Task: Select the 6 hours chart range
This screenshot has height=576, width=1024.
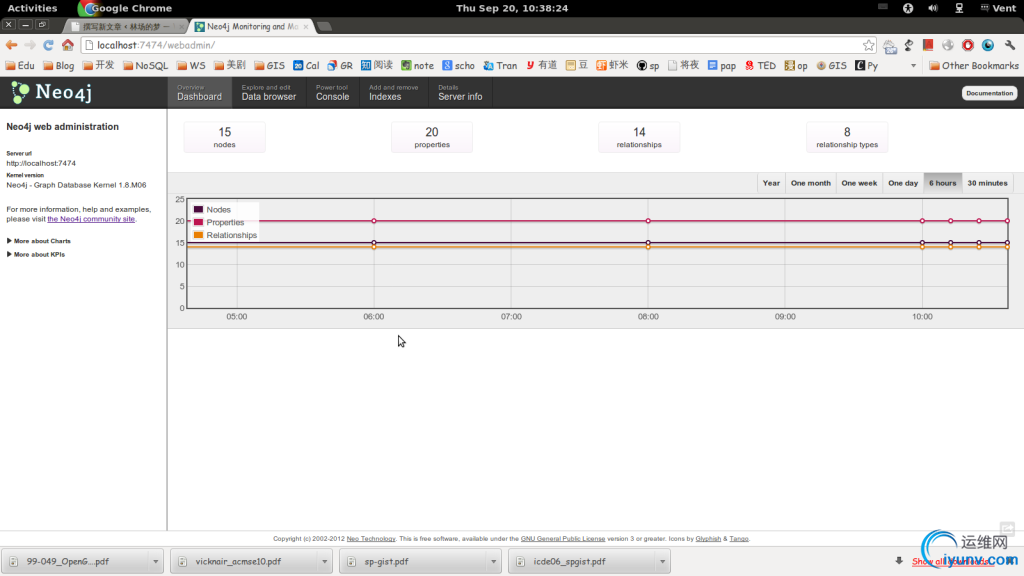Action: 942,183
